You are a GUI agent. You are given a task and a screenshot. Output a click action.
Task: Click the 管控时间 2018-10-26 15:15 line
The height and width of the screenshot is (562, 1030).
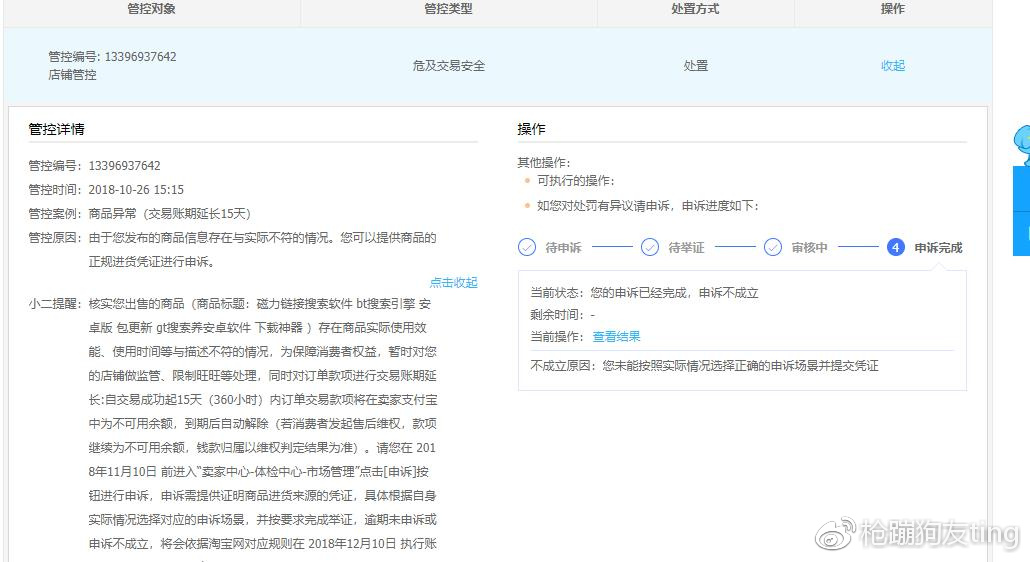click(x=106, y=190)
